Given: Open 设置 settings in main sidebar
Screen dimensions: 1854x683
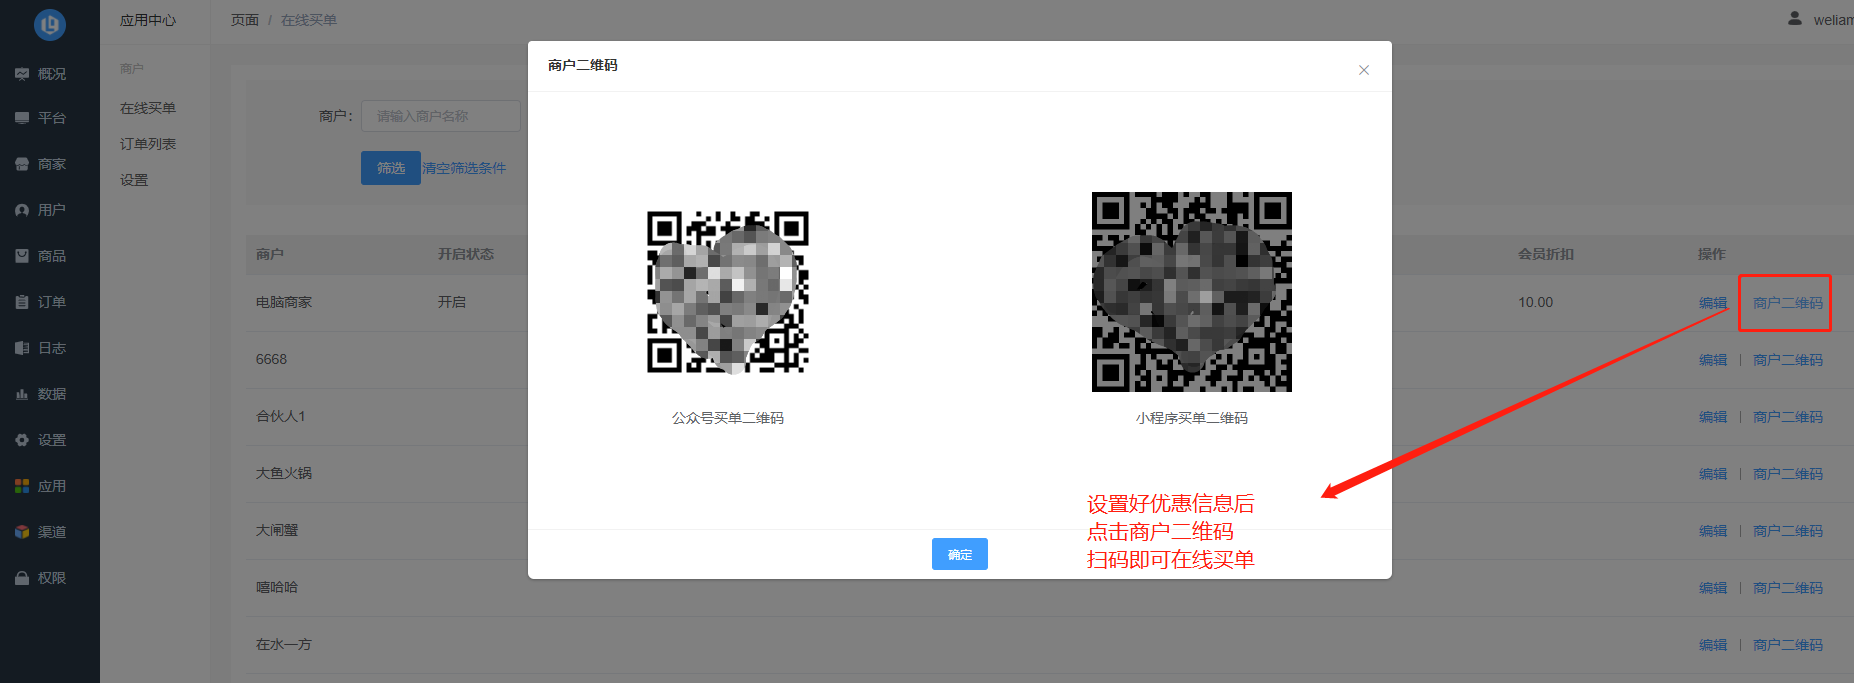Looking at the screenshot, I should tap(41, 440).
